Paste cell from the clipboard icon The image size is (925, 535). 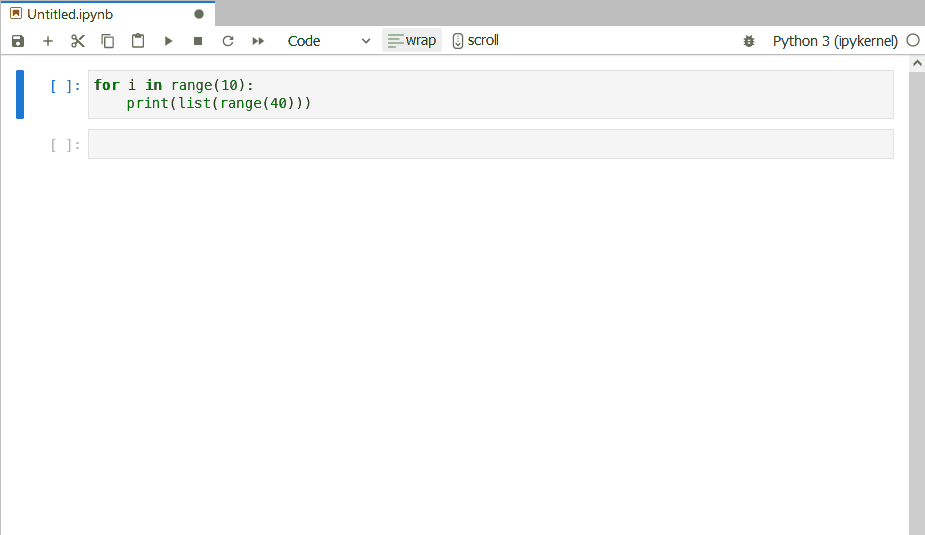click(138, 41)
